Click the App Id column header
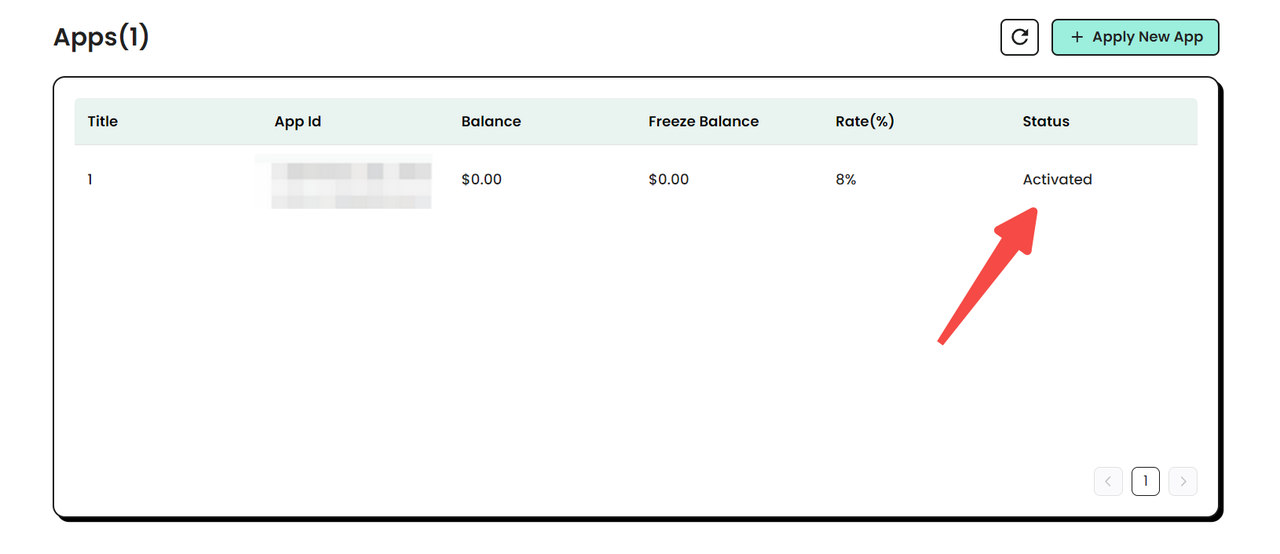The width and height of the screenshot is (1280, 554). [x=298, y=121]
